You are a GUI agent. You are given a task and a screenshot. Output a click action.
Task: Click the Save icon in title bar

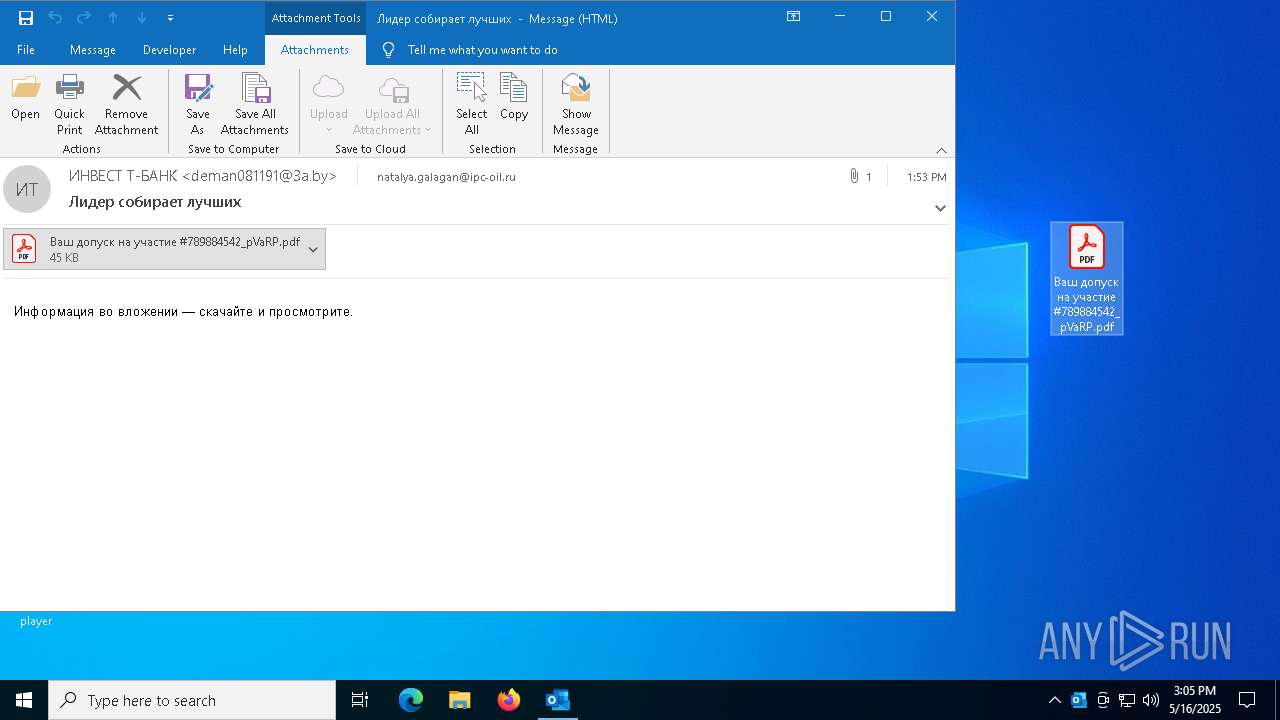point(26,17)
